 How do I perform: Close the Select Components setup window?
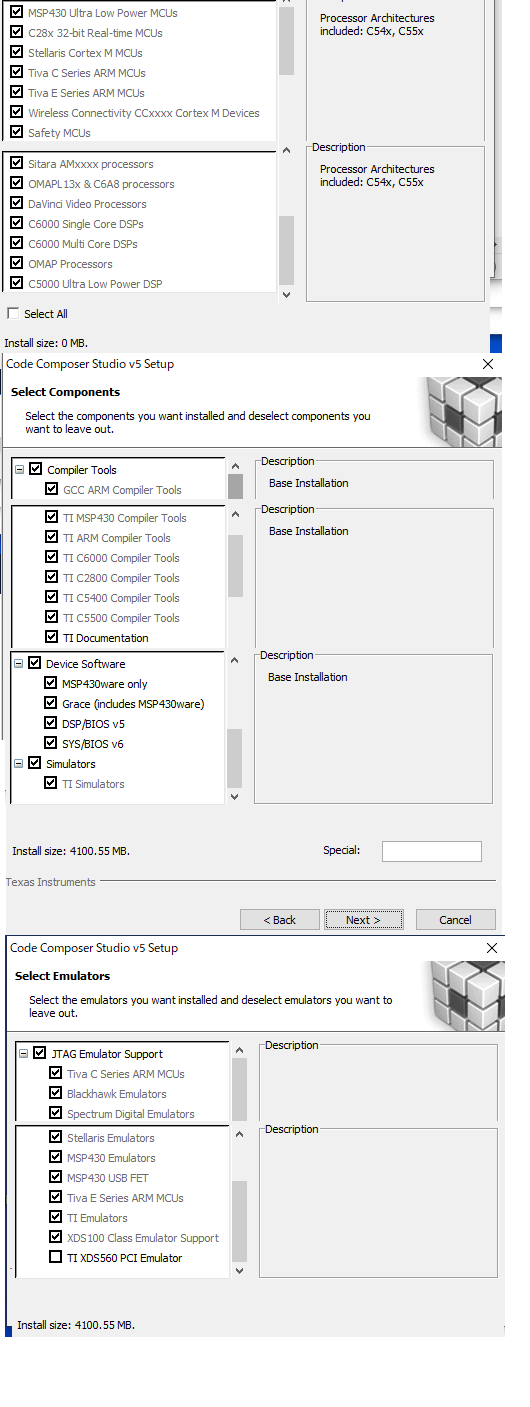click(x=488, y=365)
